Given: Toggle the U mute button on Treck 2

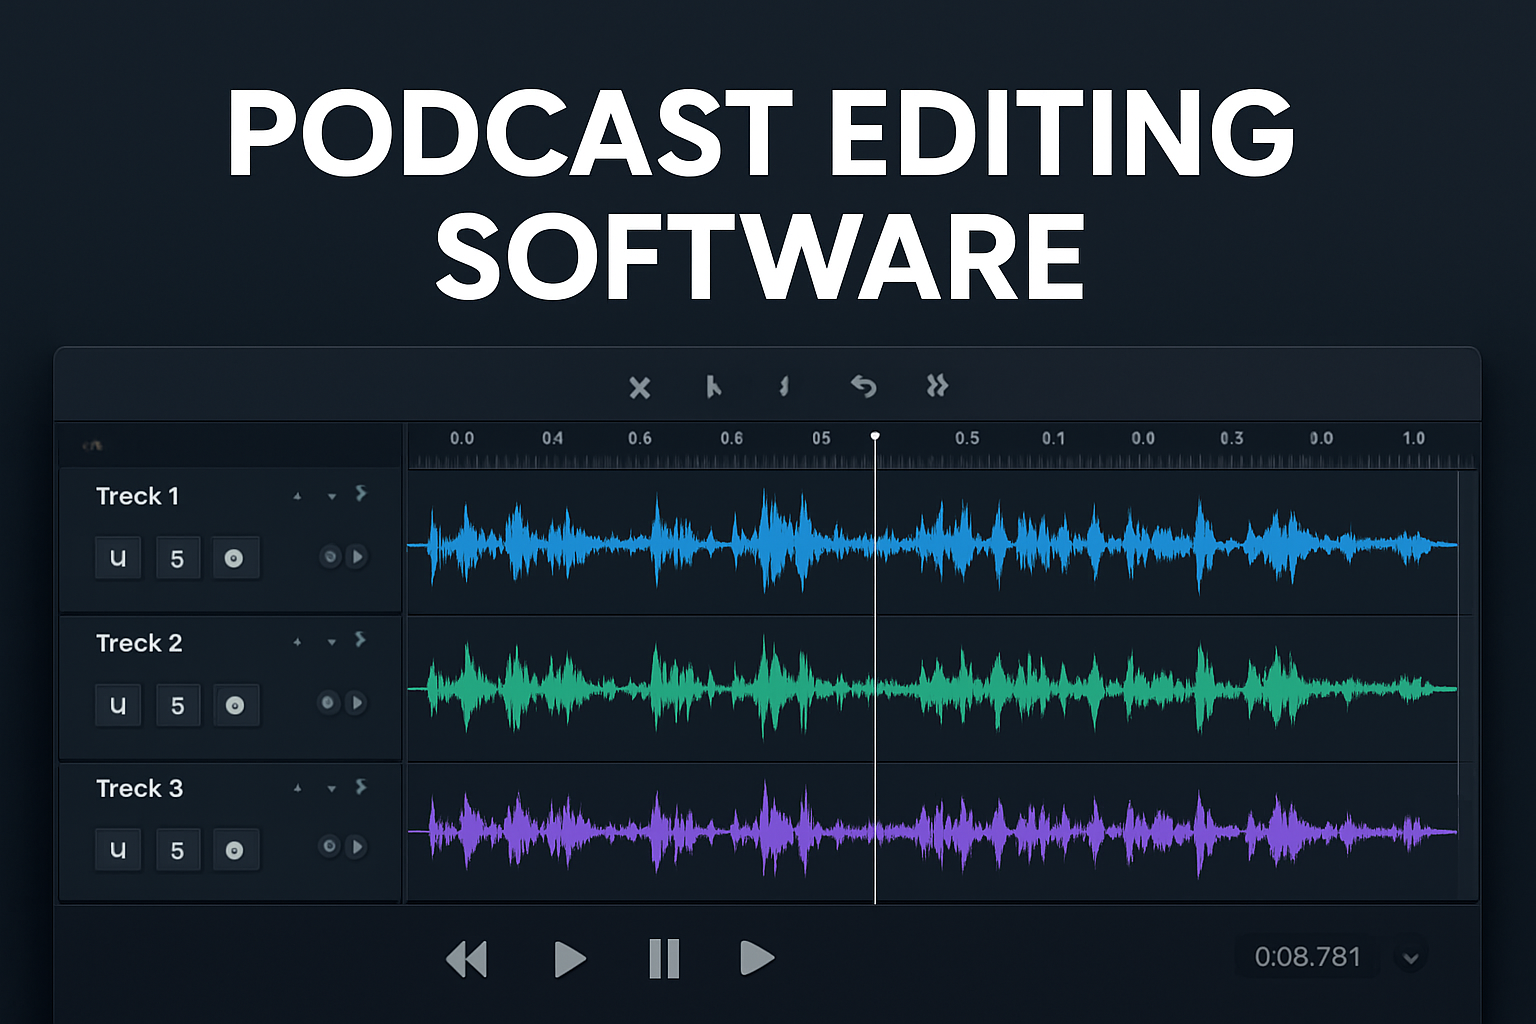Looking at the screenshot, I should click(x=118, y=705).
